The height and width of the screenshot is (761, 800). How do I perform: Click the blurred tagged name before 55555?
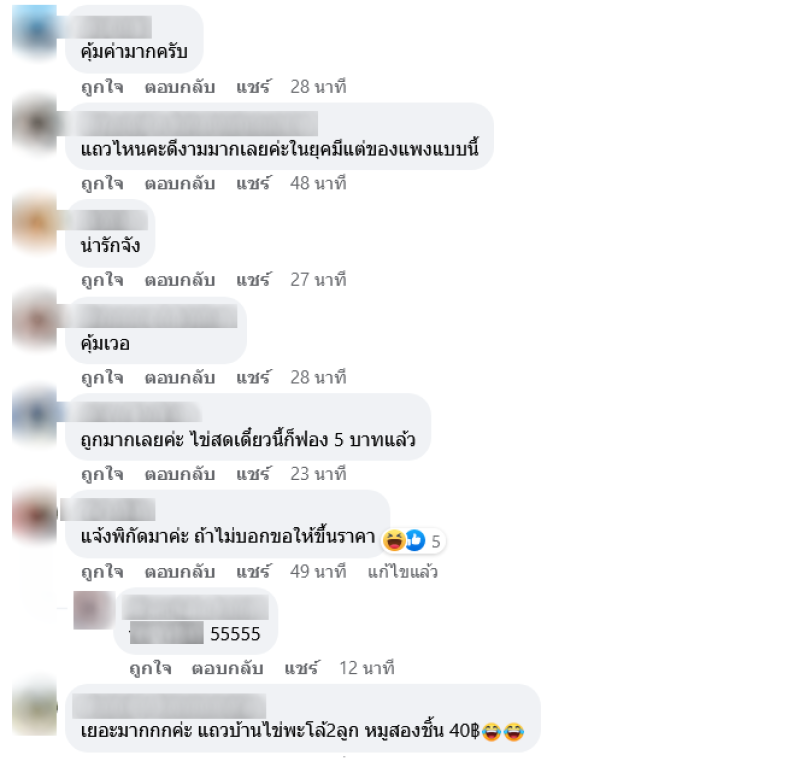166,633
